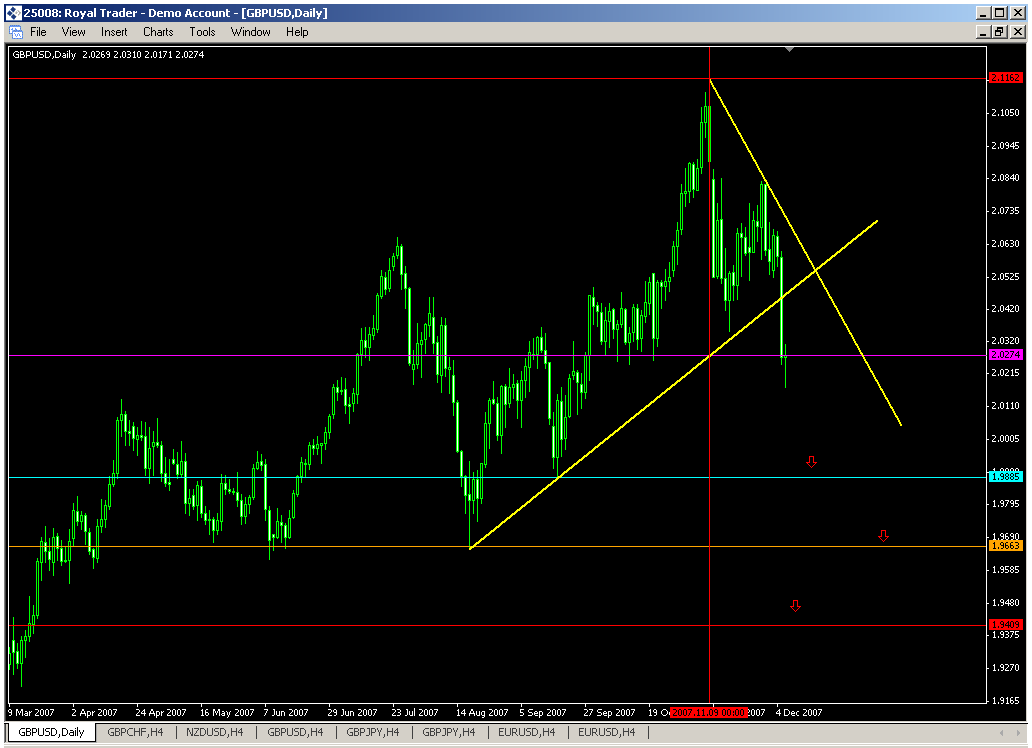1032x748 pixels.
Task: Open the File menu
Action: [x=38, y=32]
